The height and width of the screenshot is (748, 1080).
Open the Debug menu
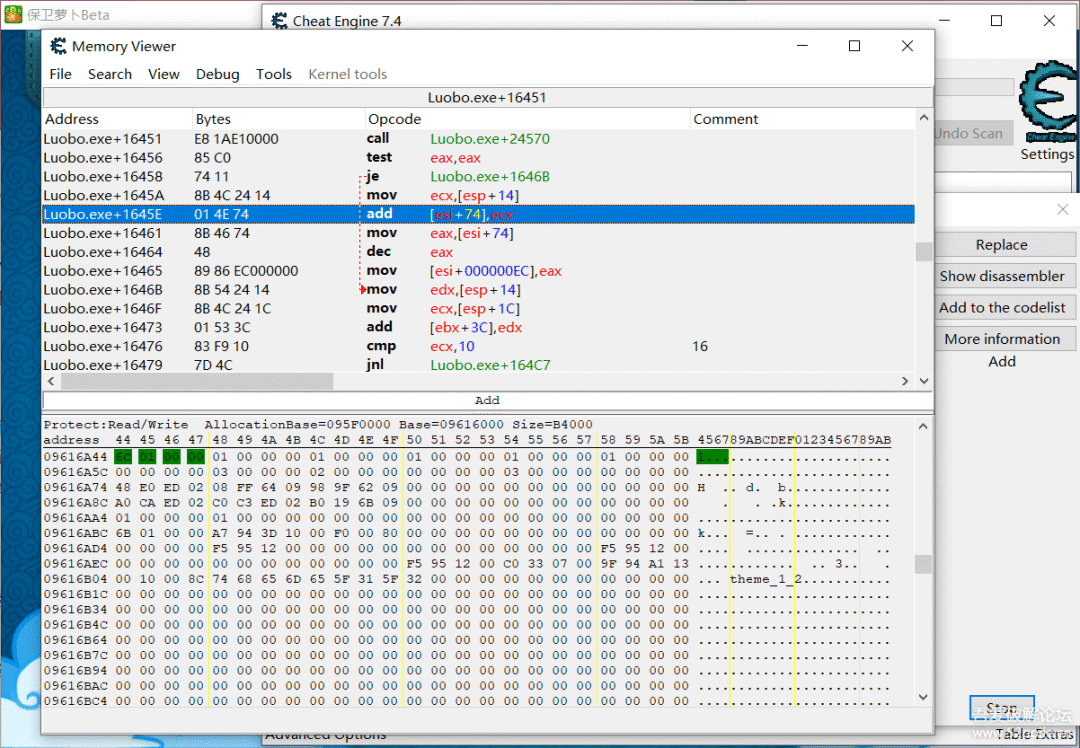(217, 74)
